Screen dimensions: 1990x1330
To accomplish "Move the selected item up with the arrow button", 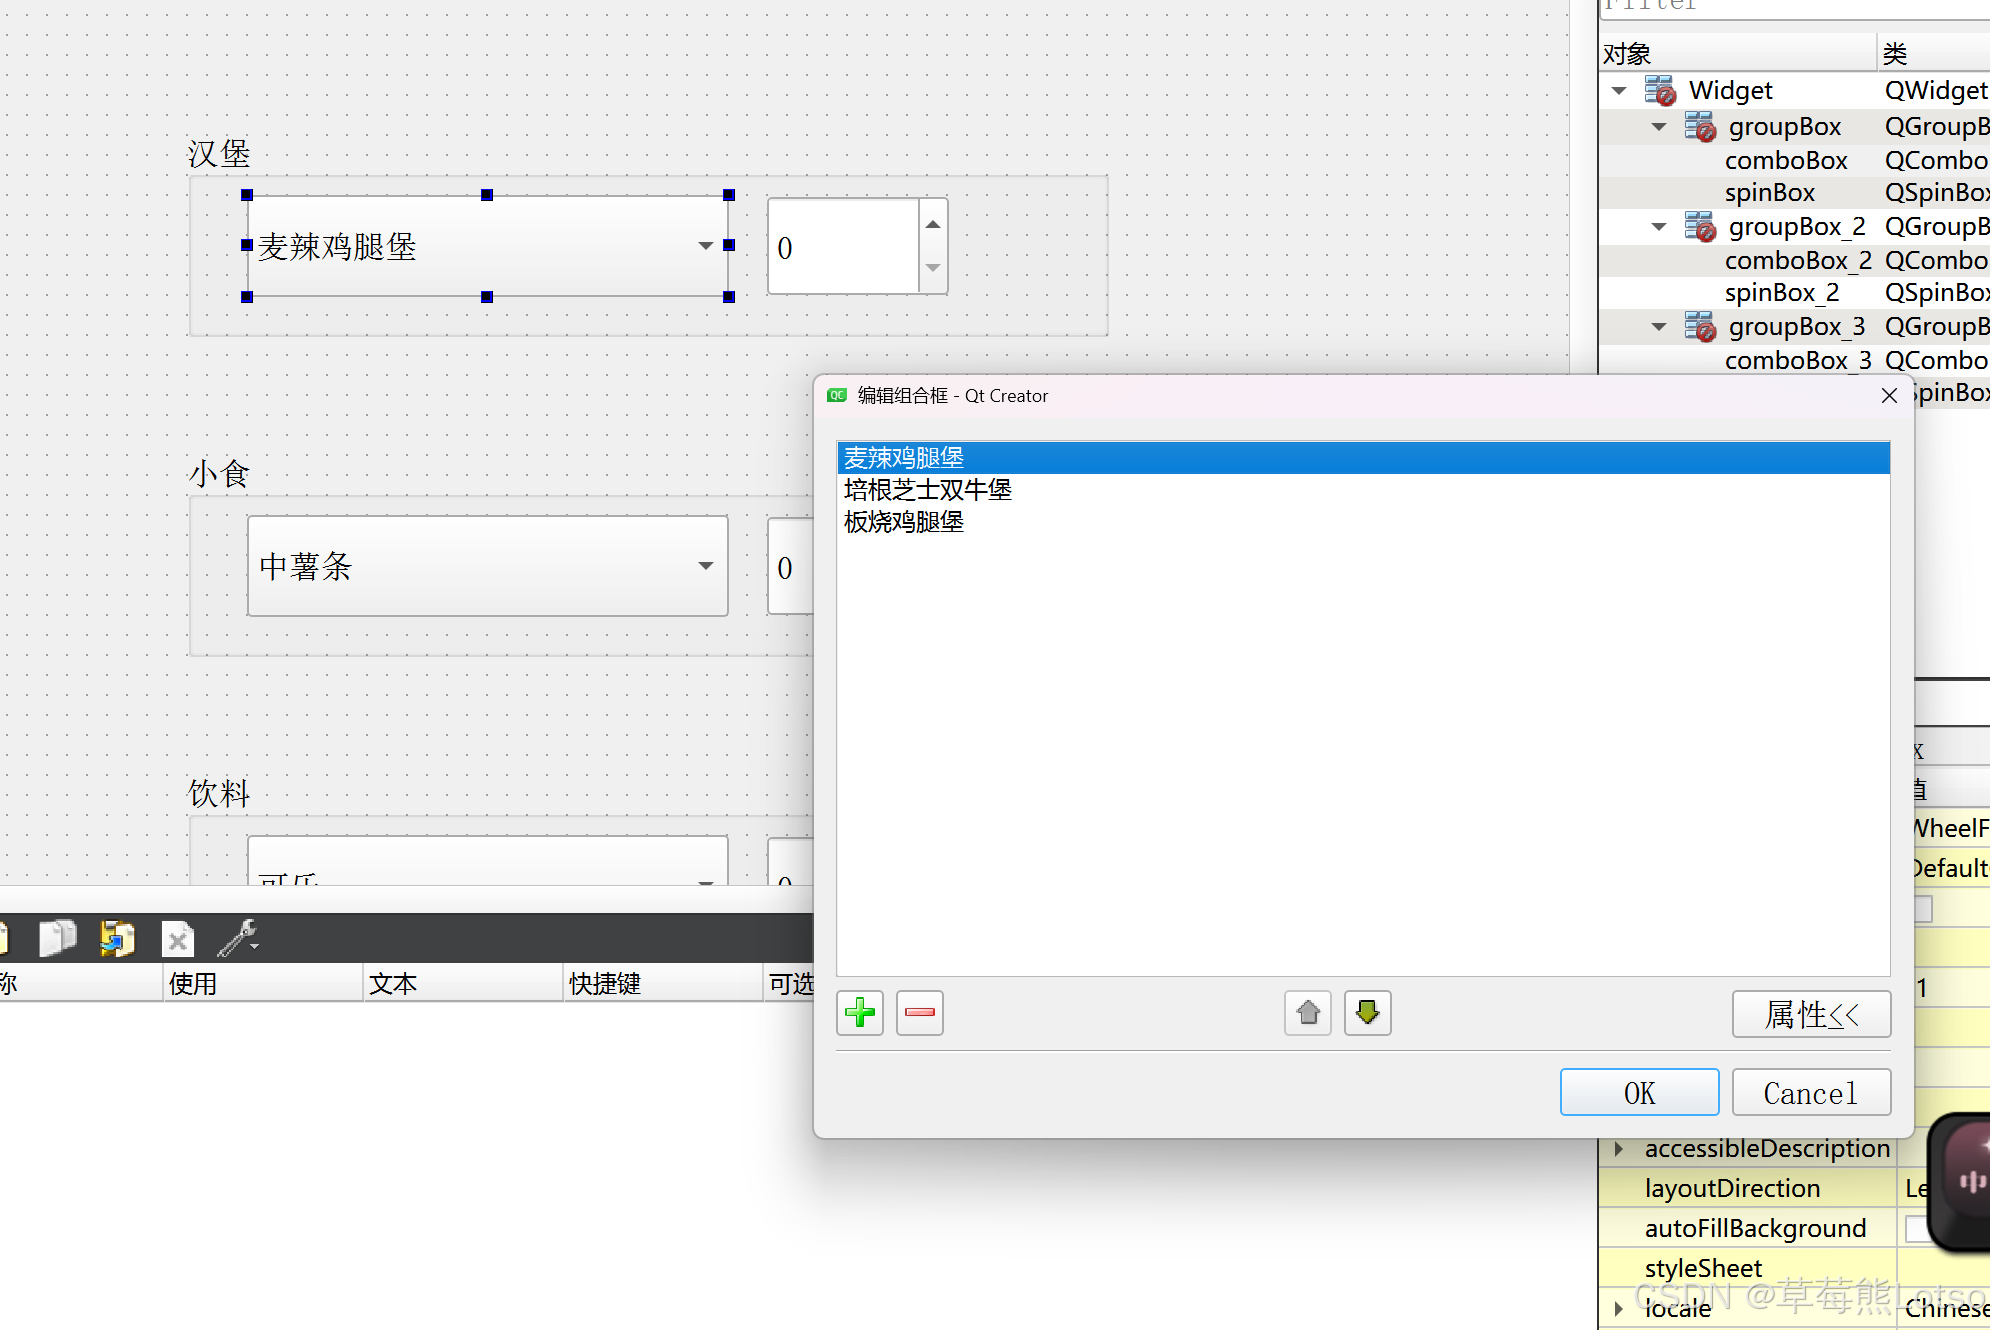I will (x=1307, y=1013).
